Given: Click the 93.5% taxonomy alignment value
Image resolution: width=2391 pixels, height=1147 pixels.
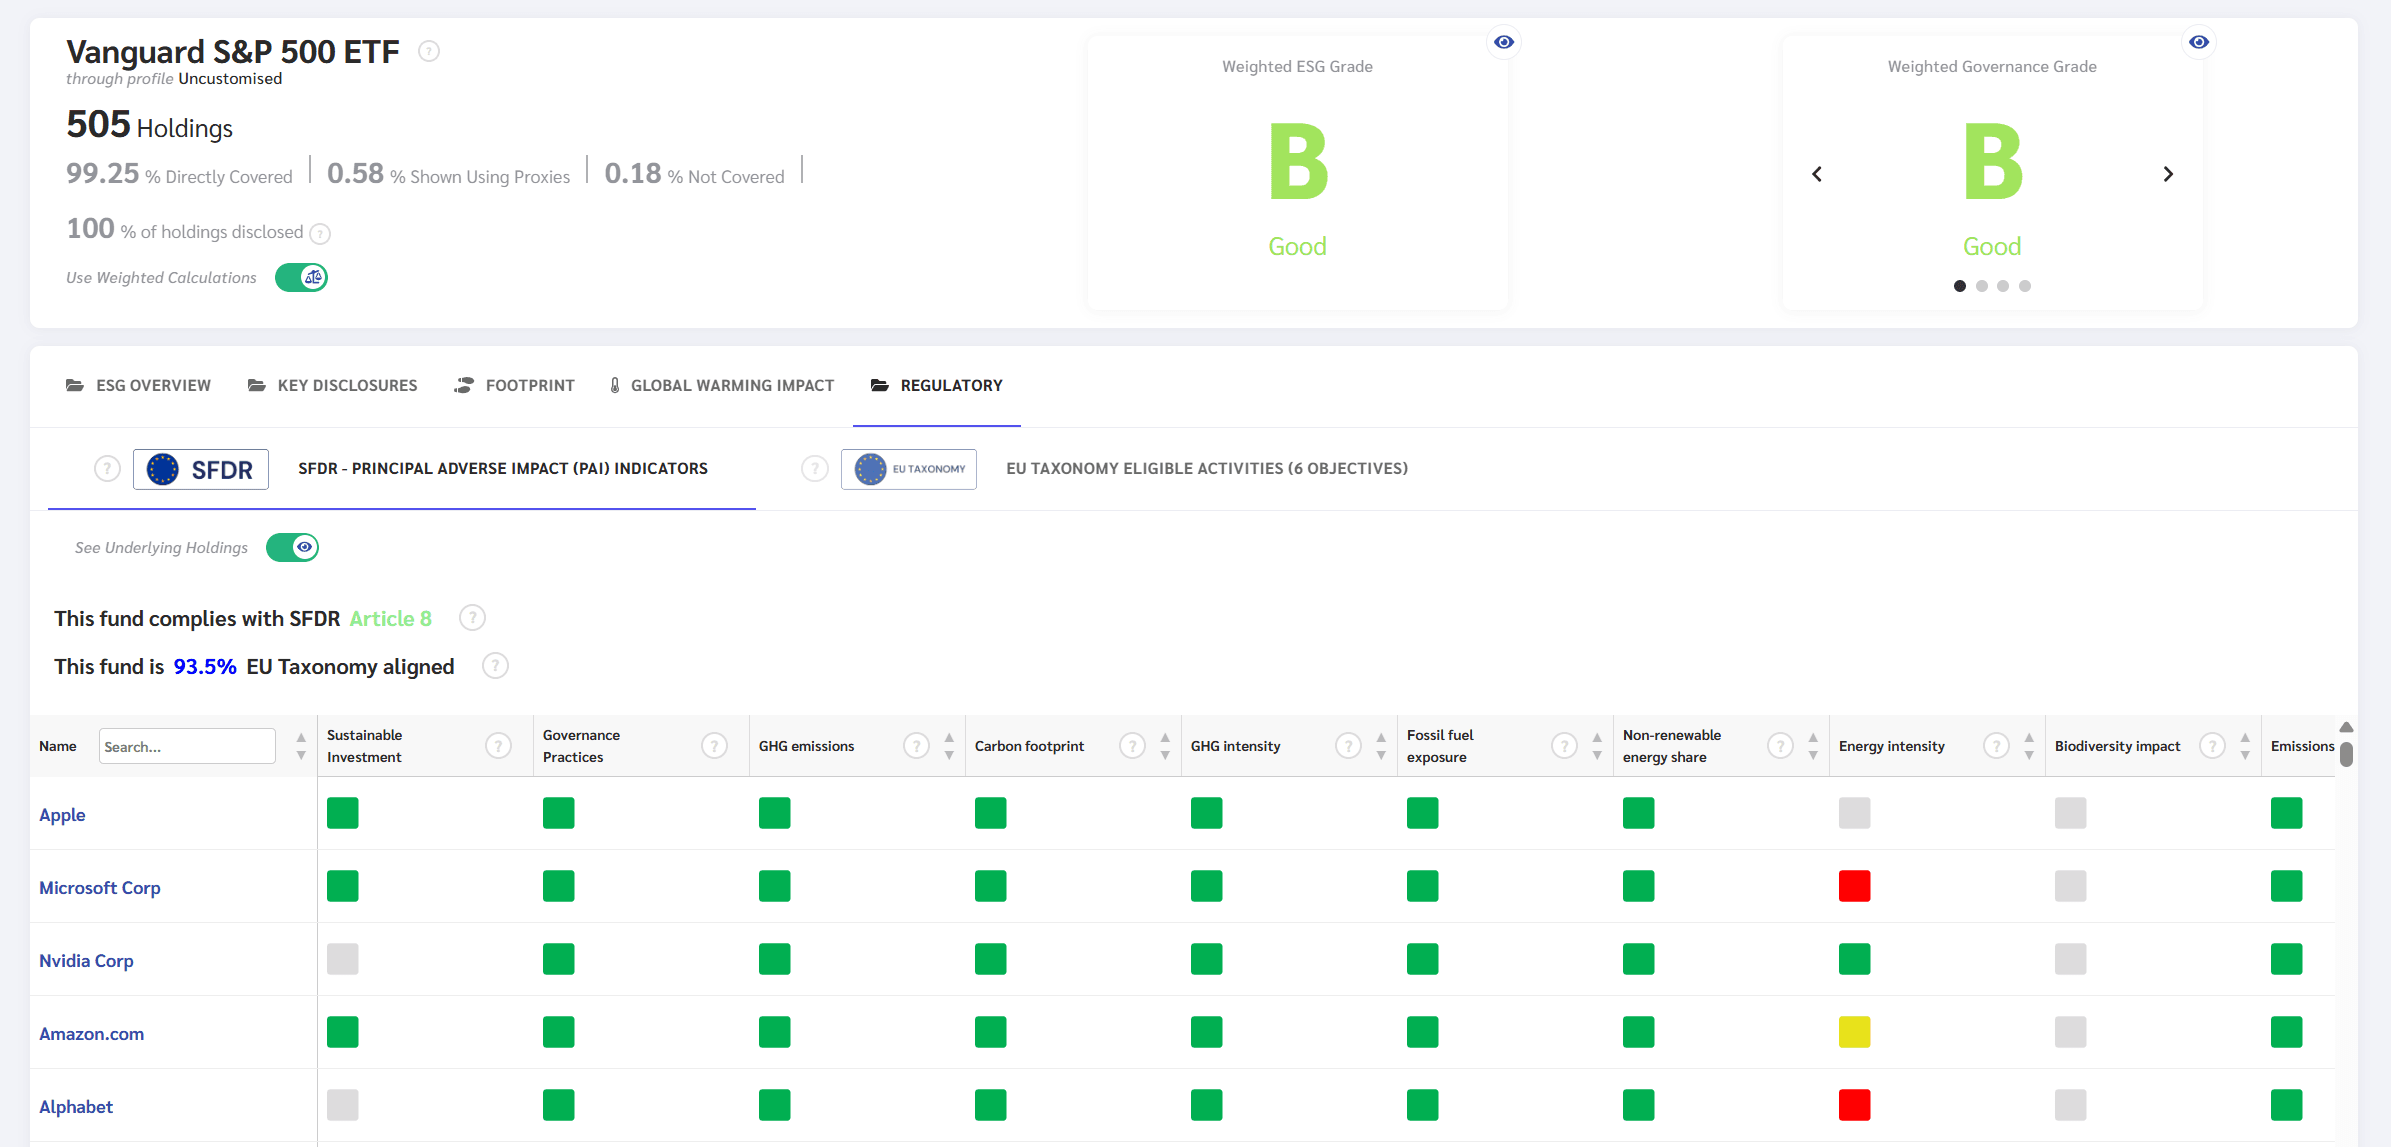Looking at the screenshot, I should pos(205,667).
